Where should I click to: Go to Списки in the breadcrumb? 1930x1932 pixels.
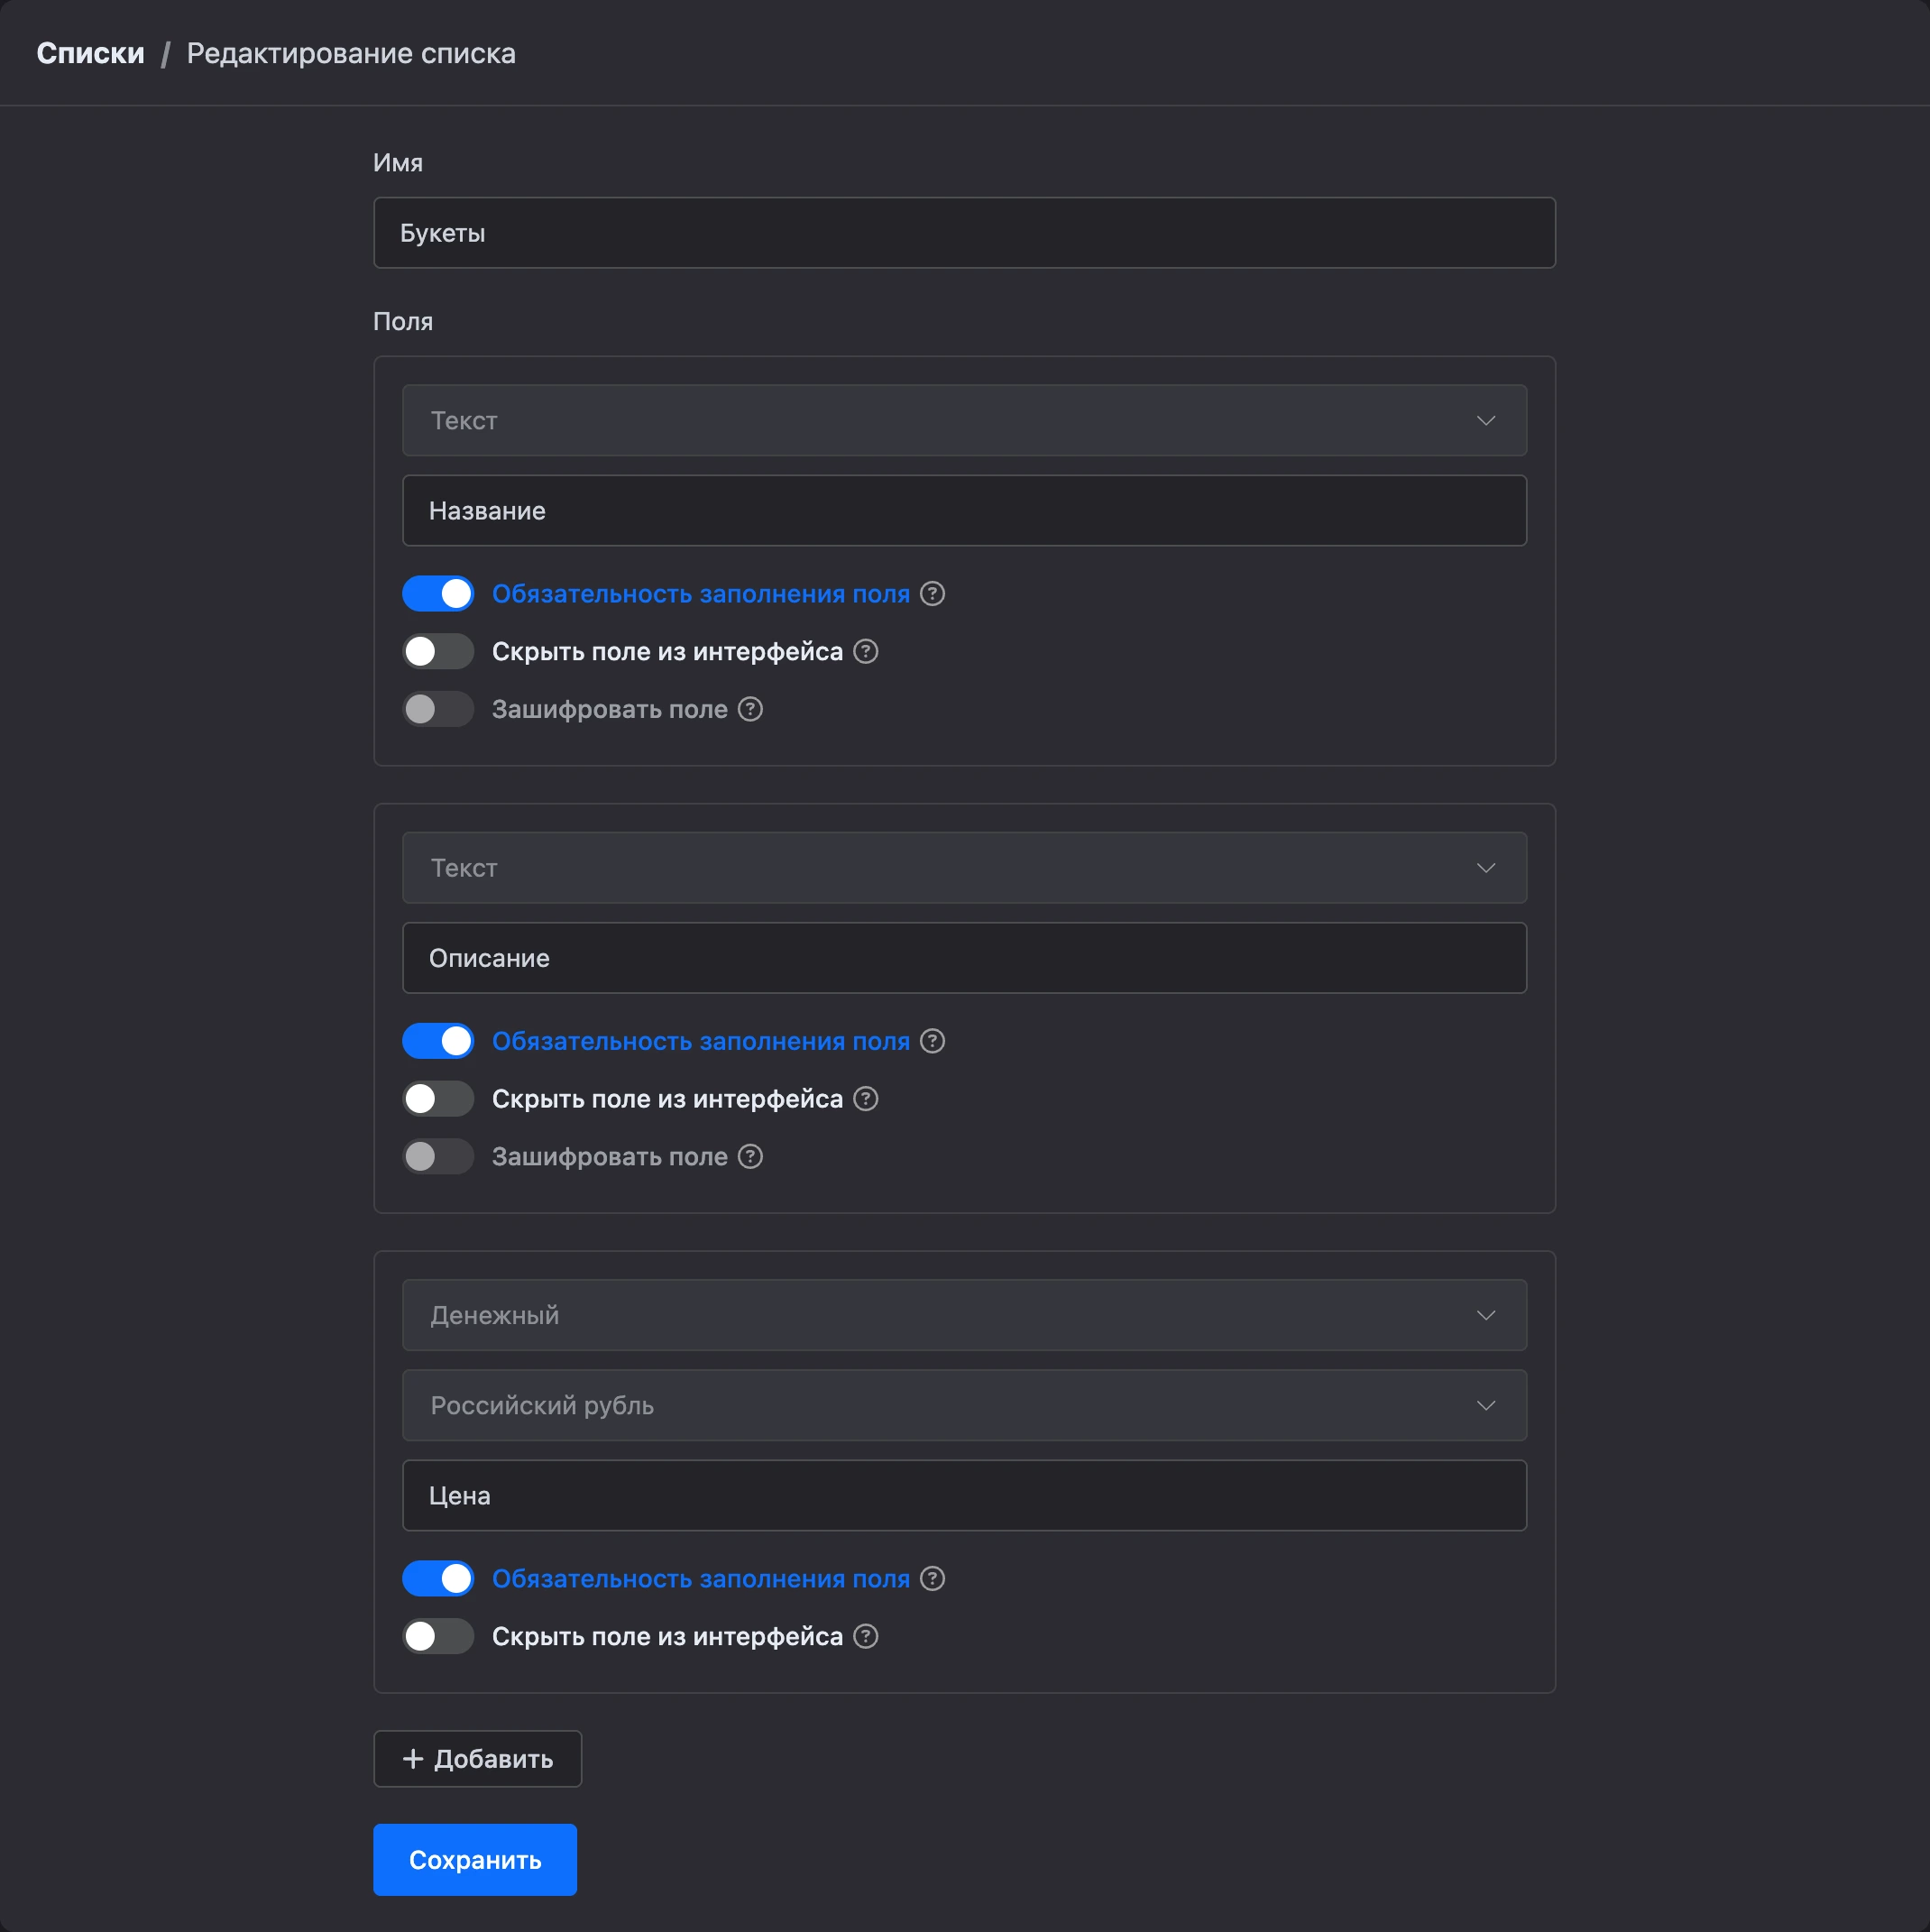point(91,53)
